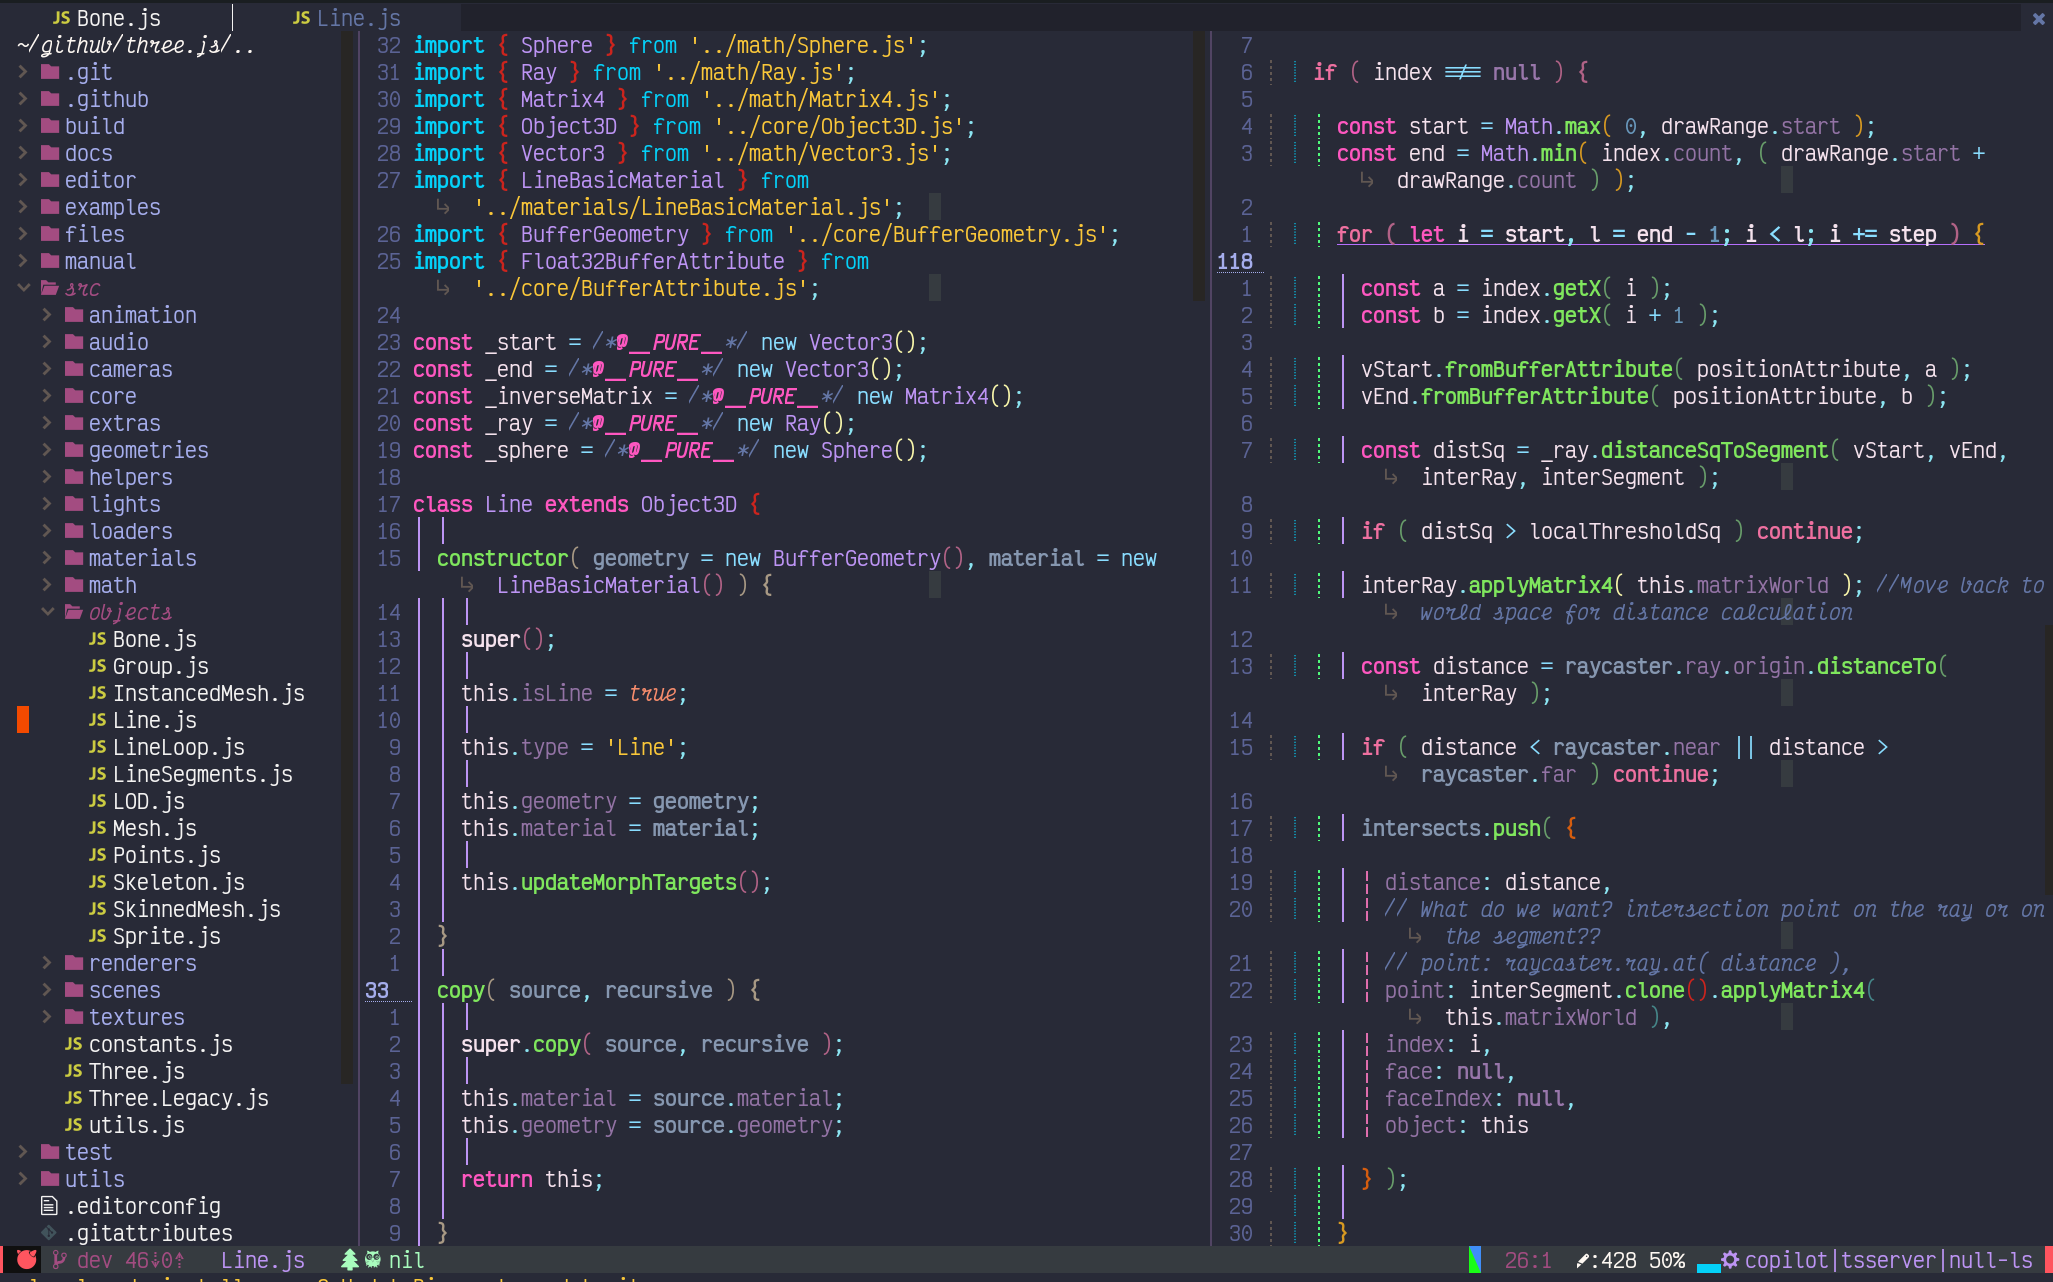Open LineSegments.js in the file tree

[202, 774]
